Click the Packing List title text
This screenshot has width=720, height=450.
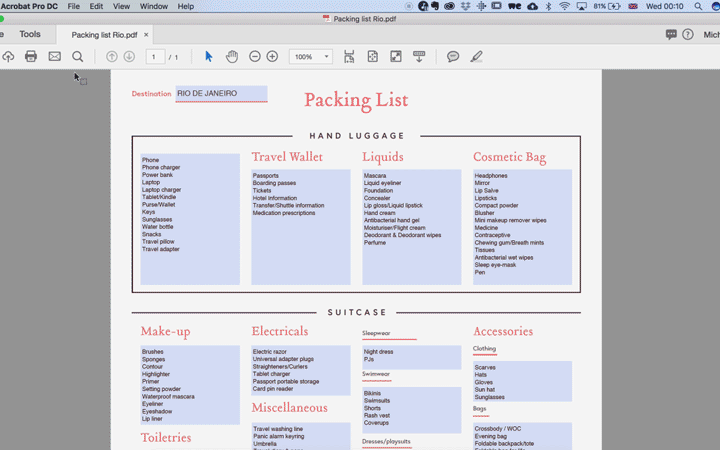pyautogui.click(x=356, y=100)
